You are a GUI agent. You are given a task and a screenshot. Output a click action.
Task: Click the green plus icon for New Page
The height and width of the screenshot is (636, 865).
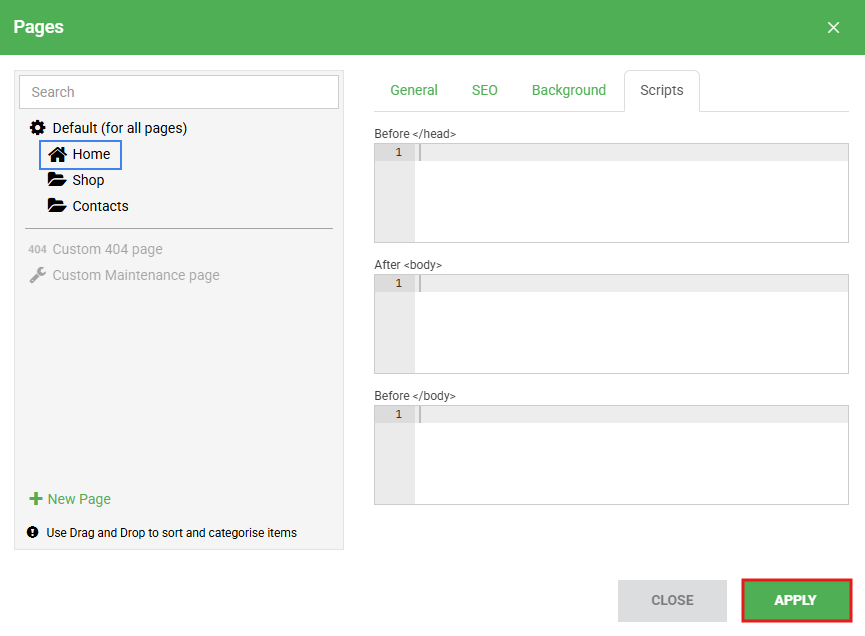coord(36,499)
